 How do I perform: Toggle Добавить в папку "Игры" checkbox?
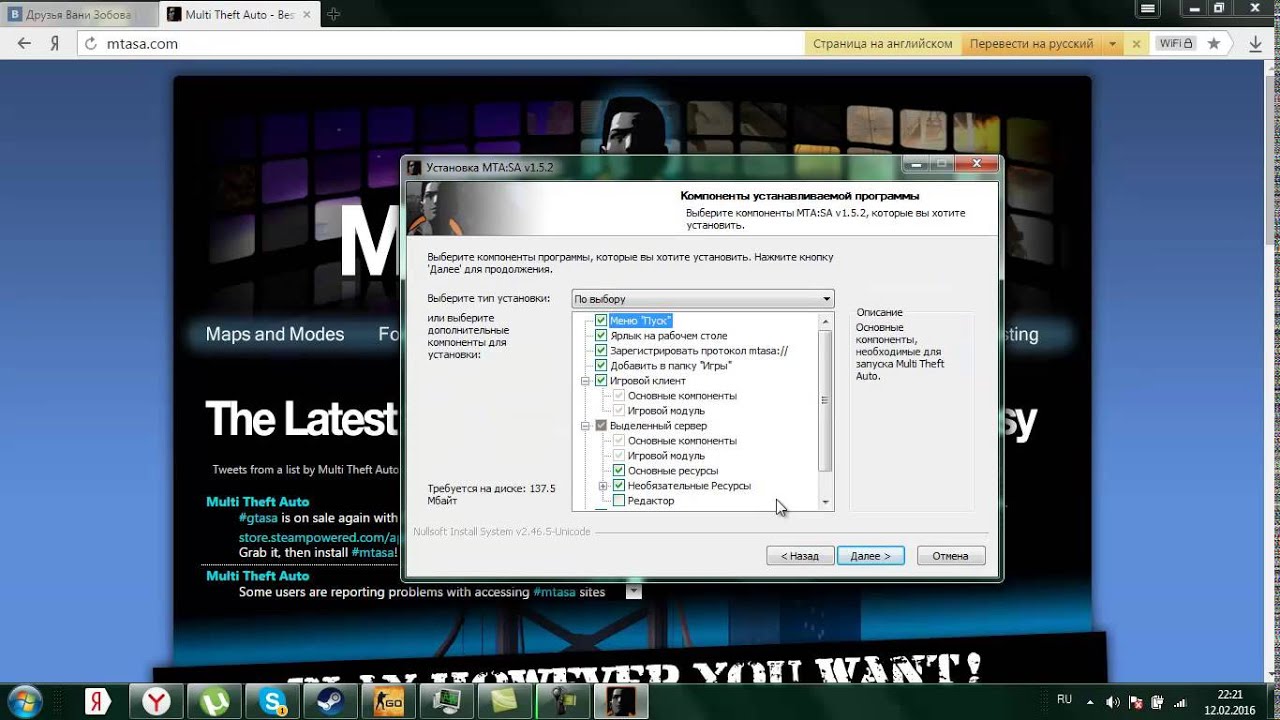pyautogui.click(x=601, y=366)
